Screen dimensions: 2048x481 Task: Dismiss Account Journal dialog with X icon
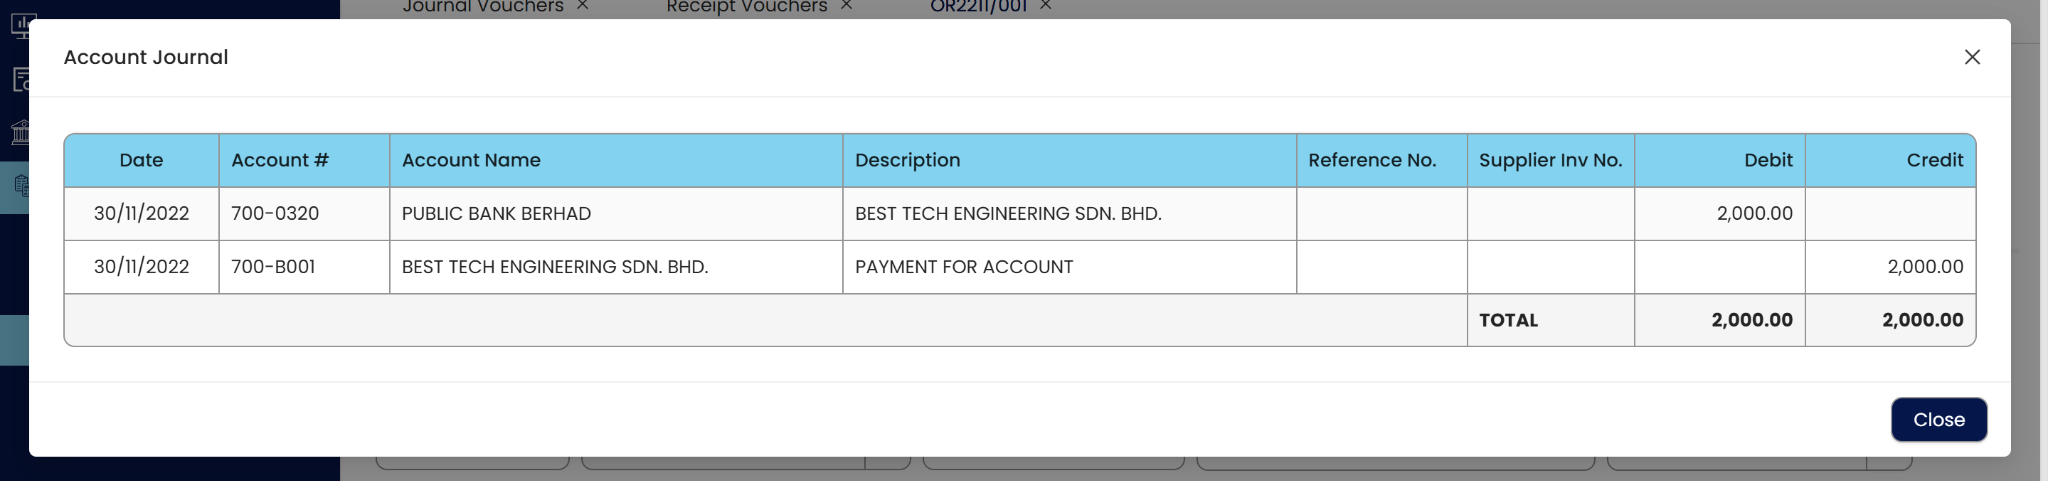pos(1971,57)
